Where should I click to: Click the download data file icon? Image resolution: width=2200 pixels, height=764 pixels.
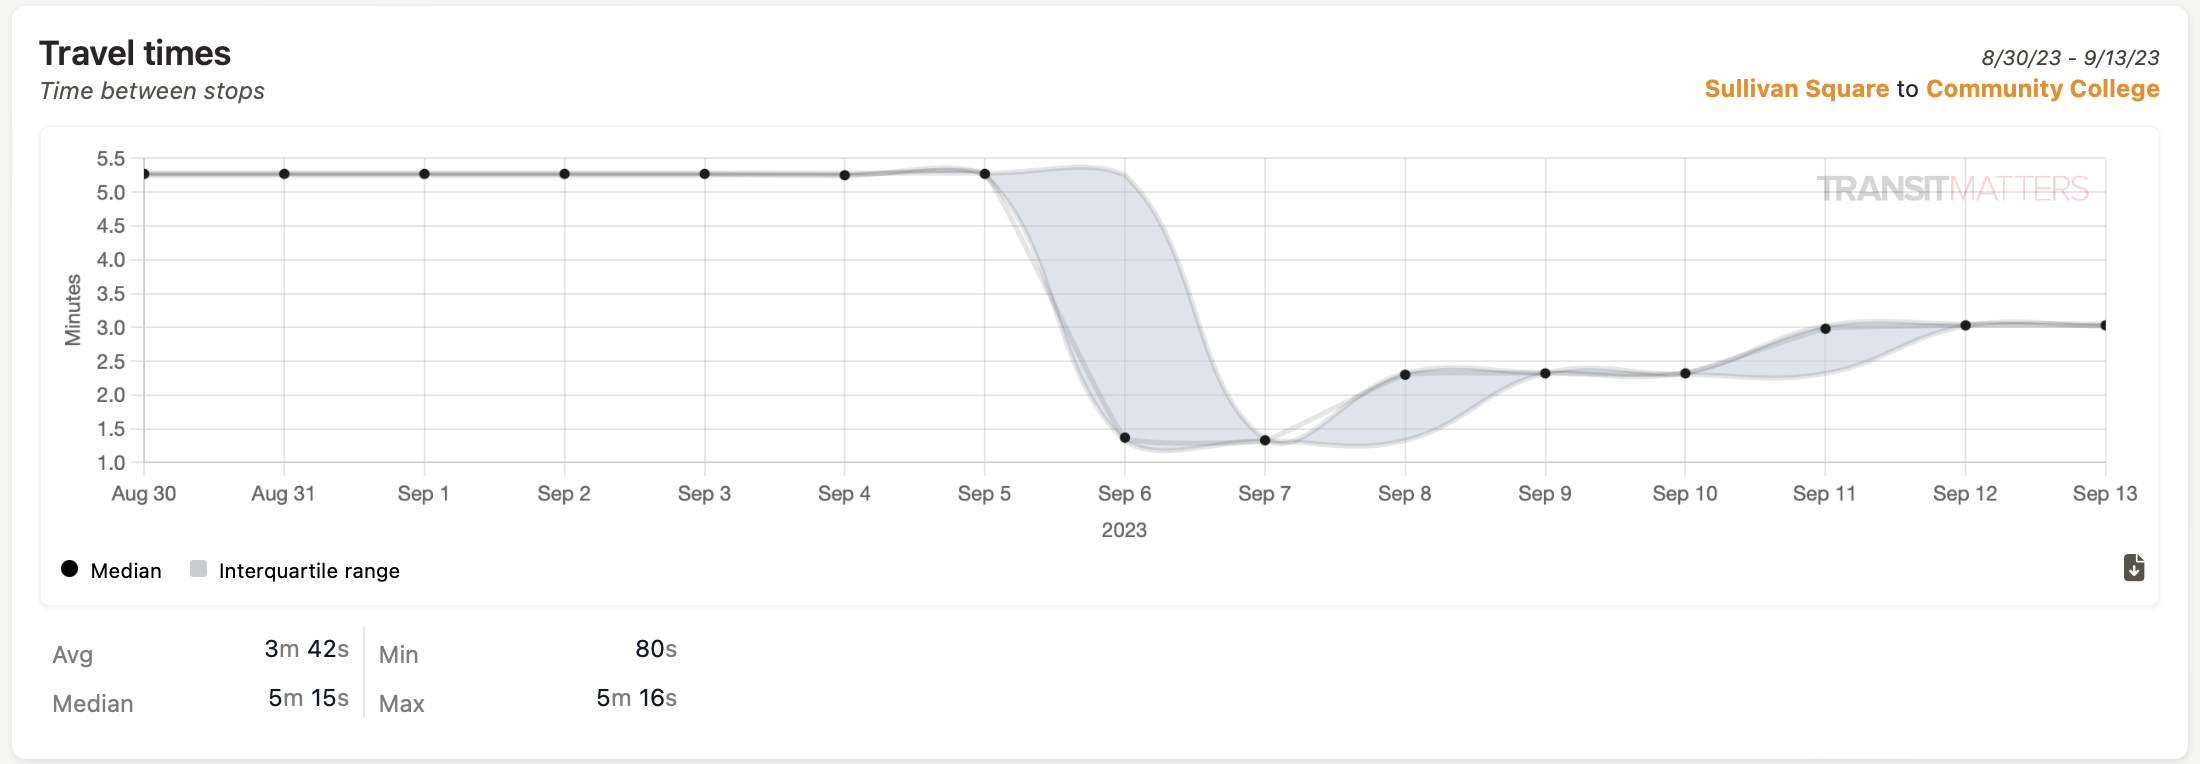pyautogui.click(x=2133, y=568)
